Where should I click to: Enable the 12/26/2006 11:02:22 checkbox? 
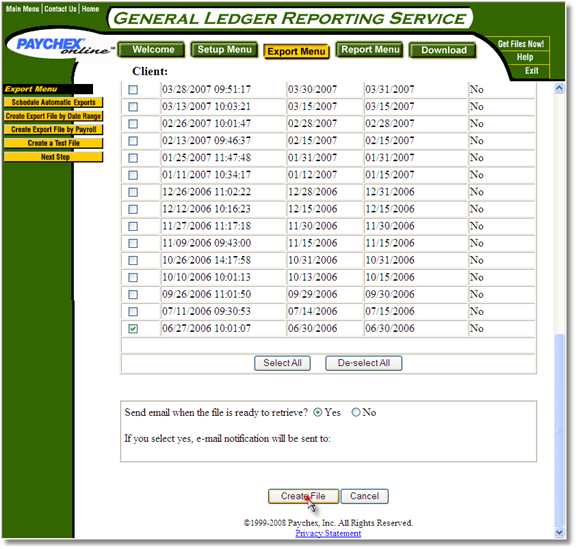(x=133, y=192)
